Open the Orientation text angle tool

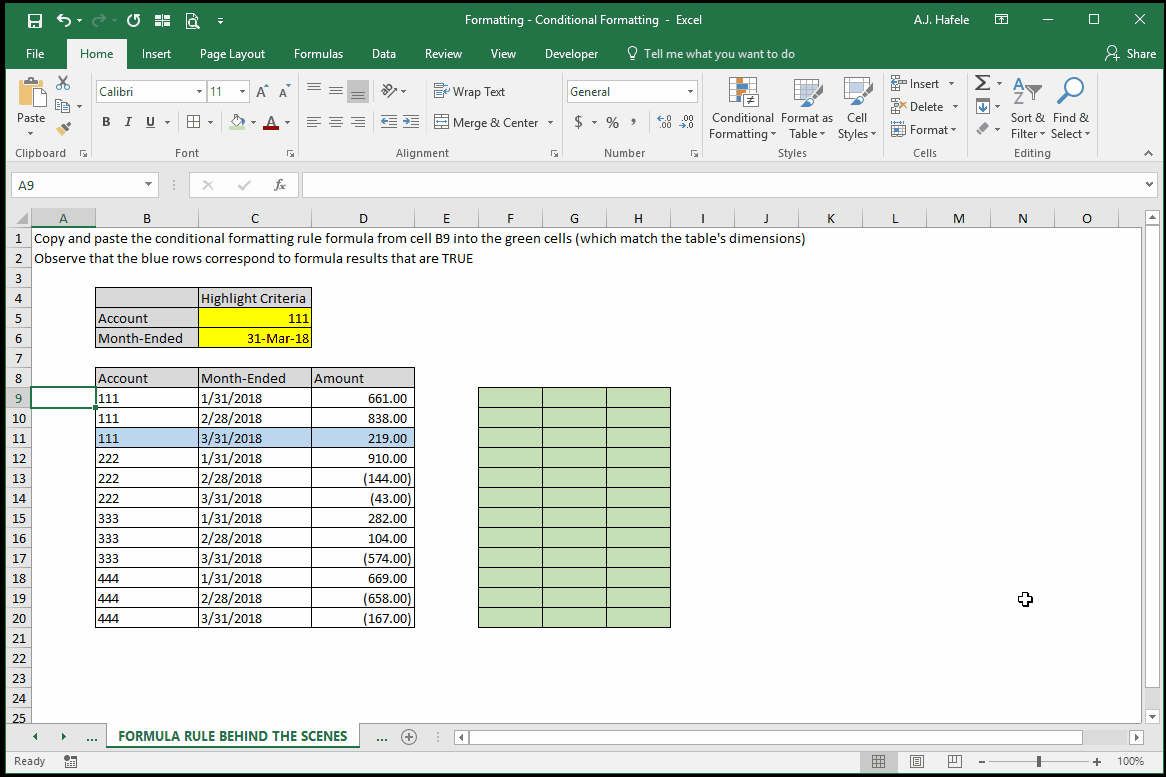(x=390, y=91)
